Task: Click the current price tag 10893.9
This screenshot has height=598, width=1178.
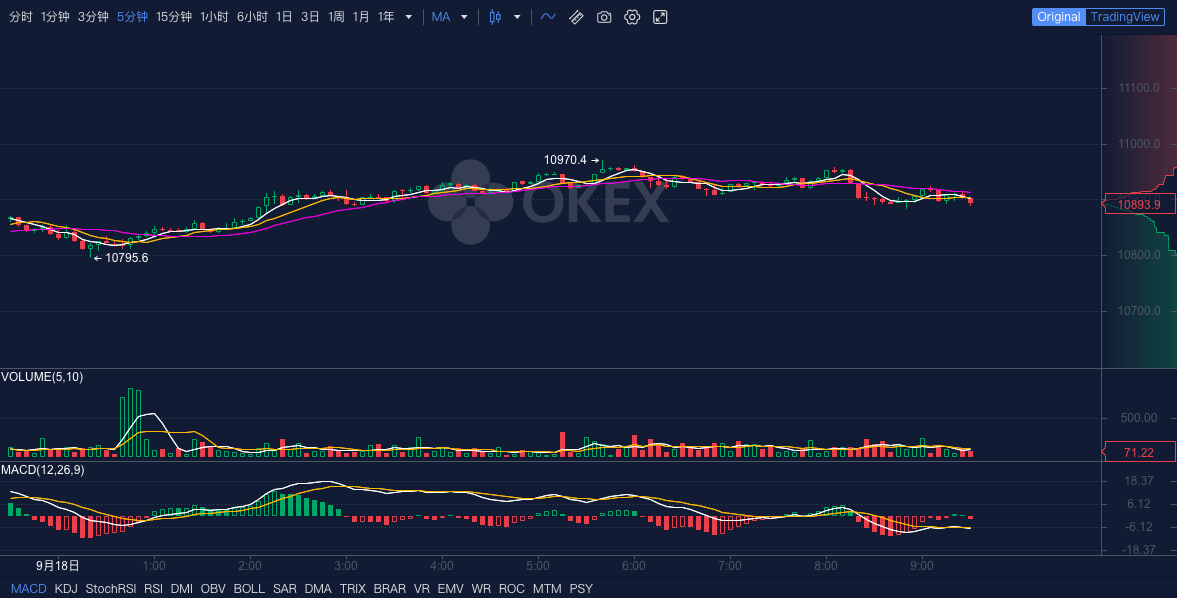Action: point(1139,204)
